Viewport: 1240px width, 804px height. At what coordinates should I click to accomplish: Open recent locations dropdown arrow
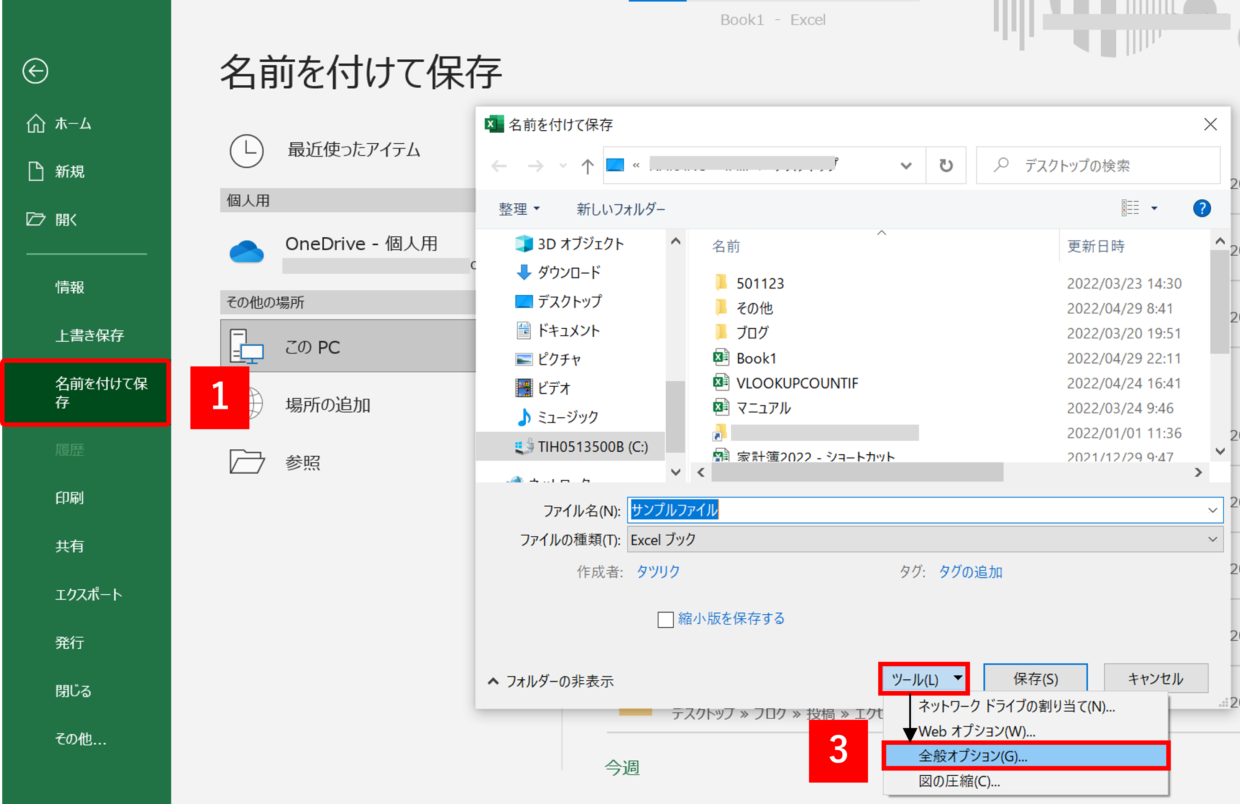(x=563, y=166)
